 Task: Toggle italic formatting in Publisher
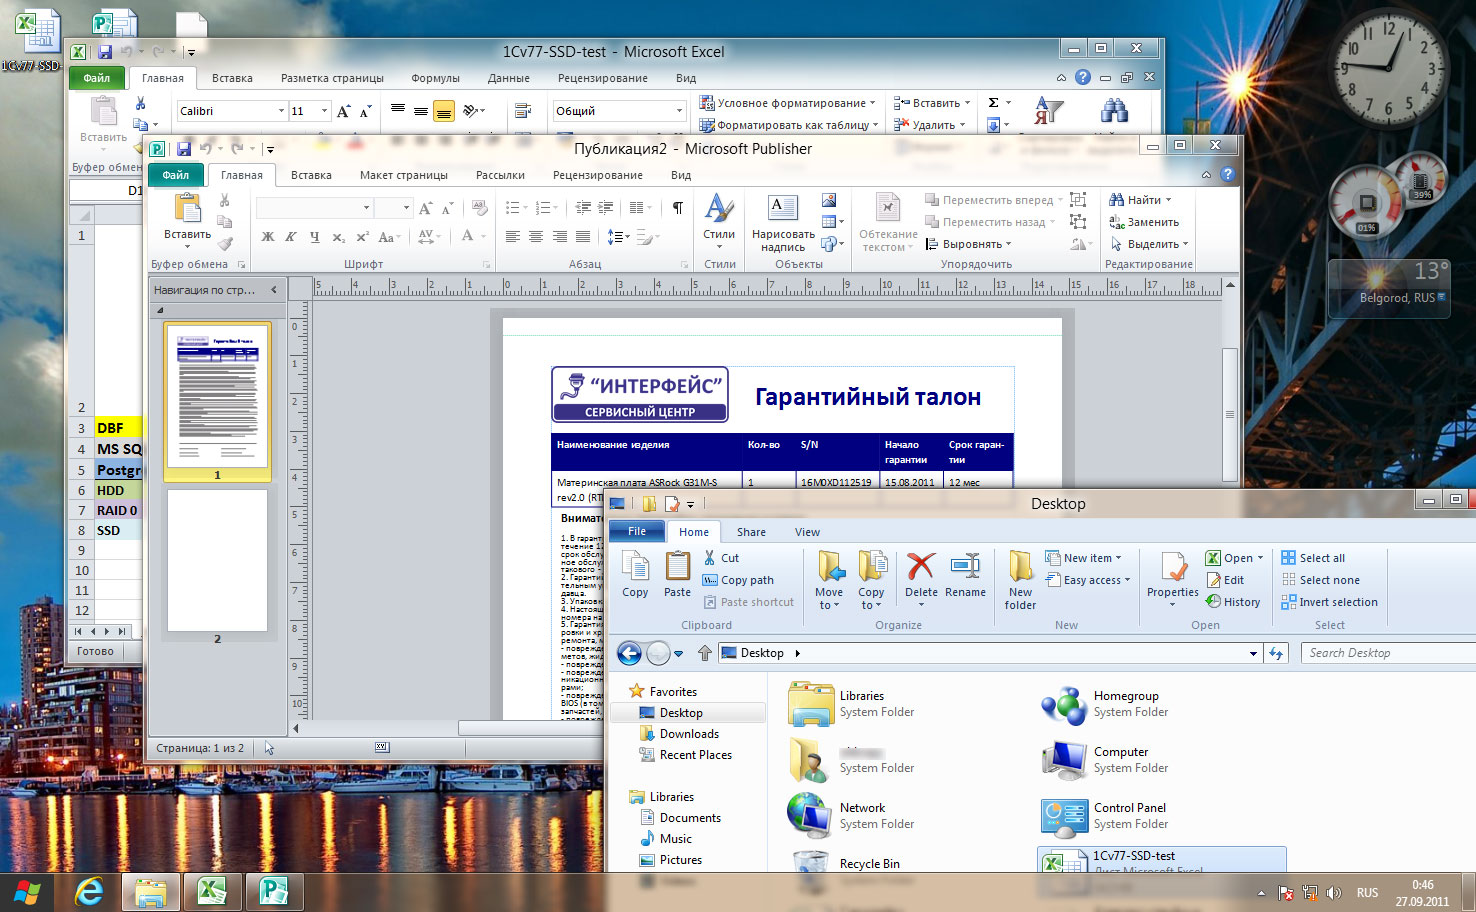(291, 237)
